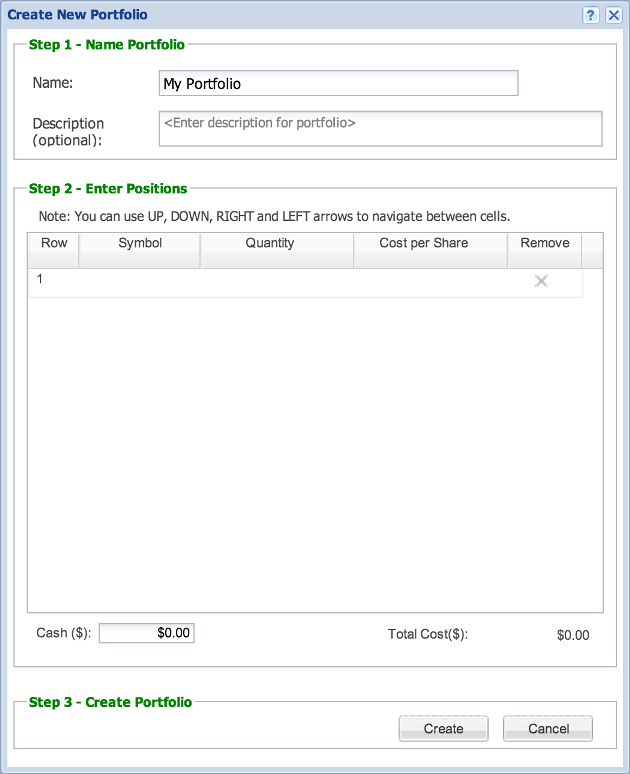
Task: Open the help question mark icon
Action: pyautogui.click(x=590, y=15)
